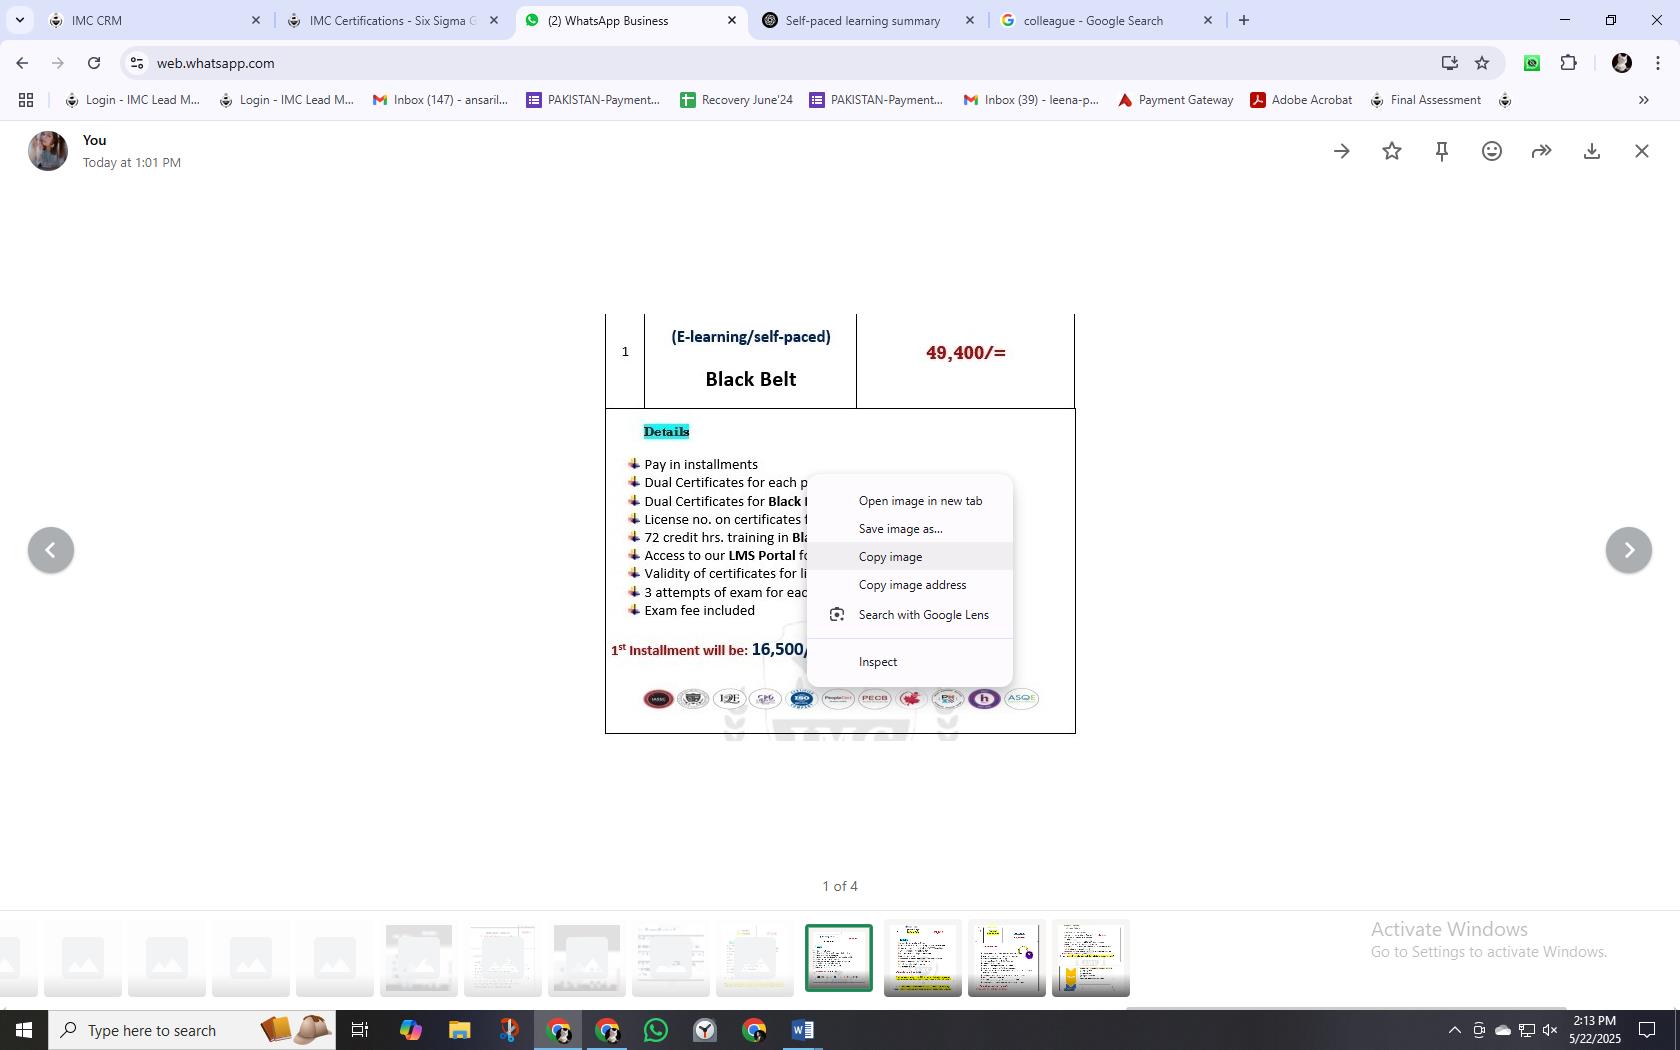The image size is (1680, 1050).
Task: Expand the hidden bookmarks chevron
Action: point(1643,100)
